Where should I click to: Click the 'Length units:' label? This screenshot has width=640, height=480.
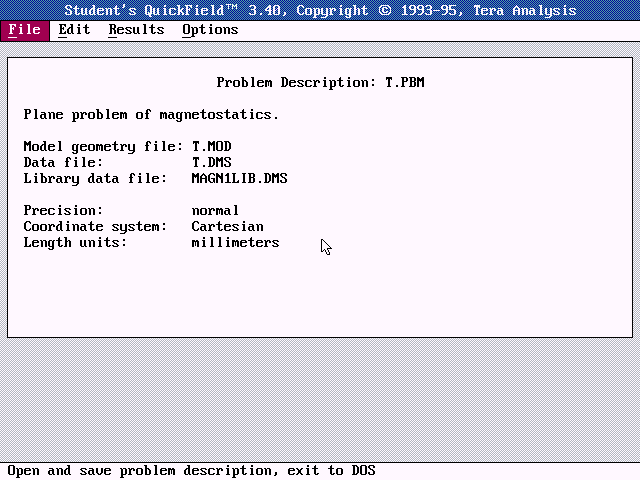(x=75, y=242)
